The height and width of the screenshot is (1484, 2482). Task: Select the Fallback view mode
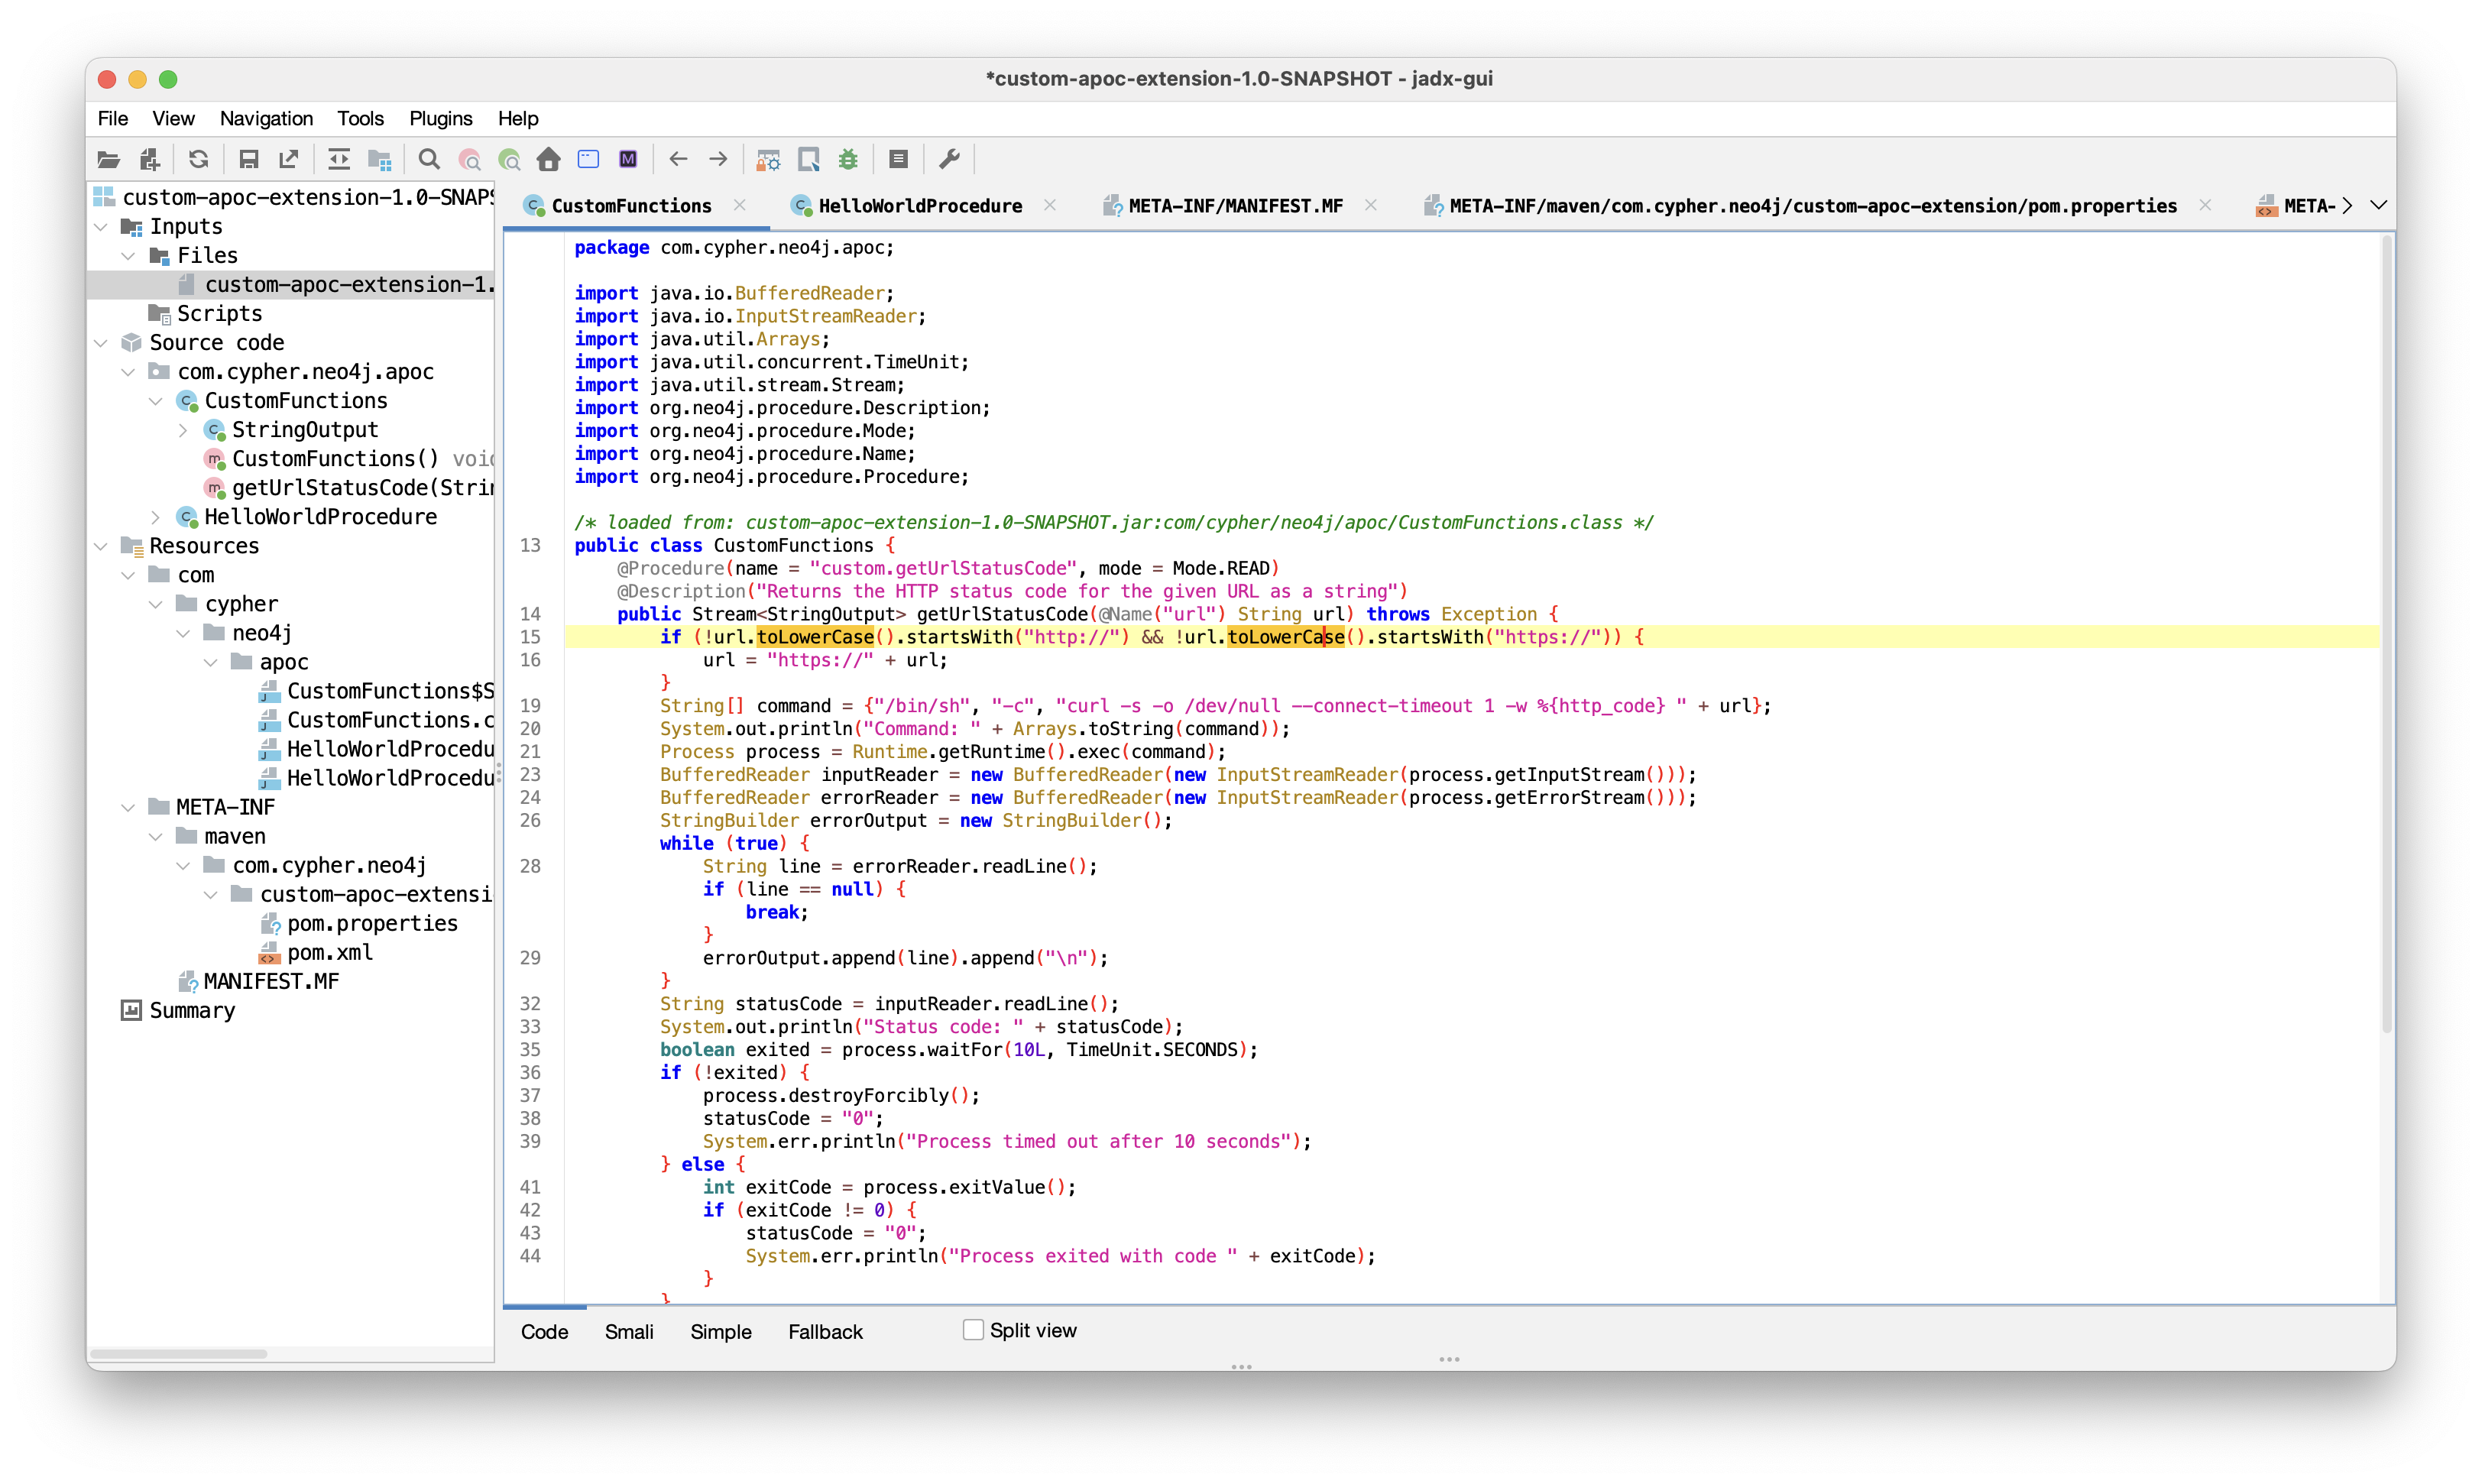point(824,1332)
